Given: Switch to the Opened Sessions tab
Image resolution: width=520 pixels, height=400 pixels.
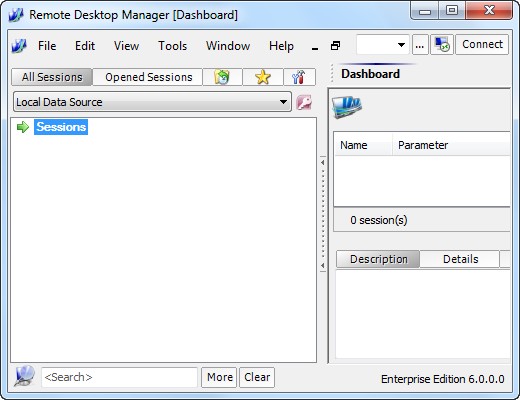Looking at the screenshot, I should [148, 77].
